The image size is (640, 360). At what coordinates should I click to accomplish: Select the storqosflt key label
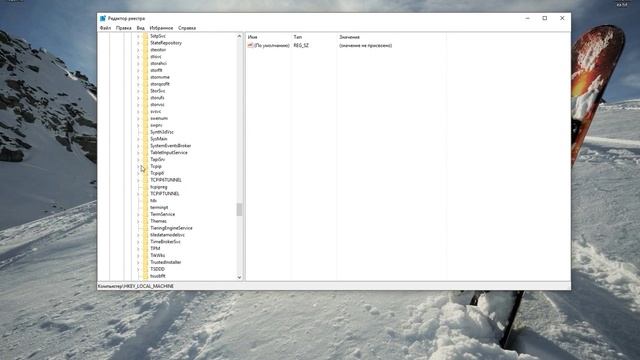click(x=160, y=84)
